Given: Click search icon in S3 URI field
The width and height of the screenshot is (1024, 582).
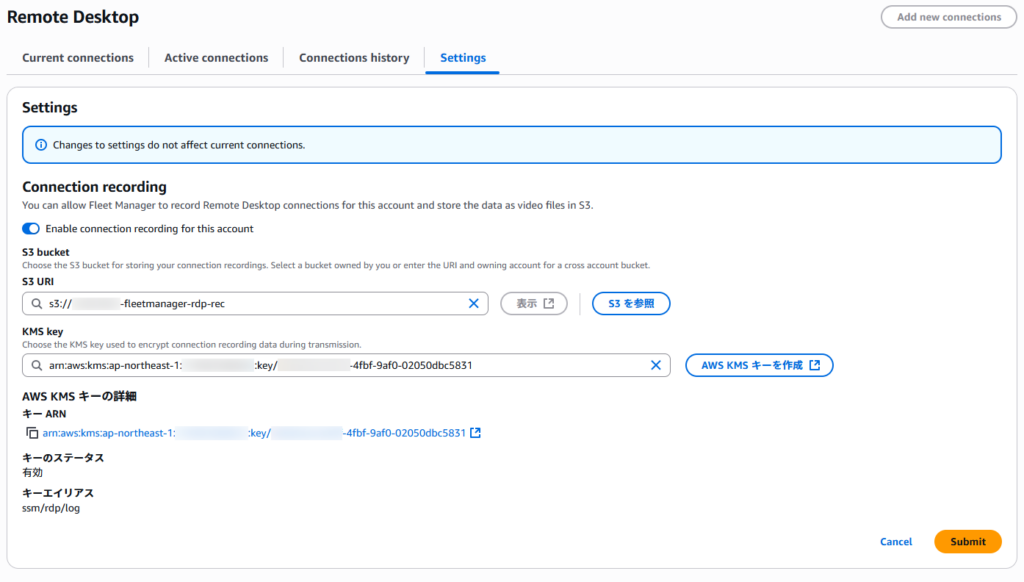Looking at the screenshot, I should coord(38,304).
